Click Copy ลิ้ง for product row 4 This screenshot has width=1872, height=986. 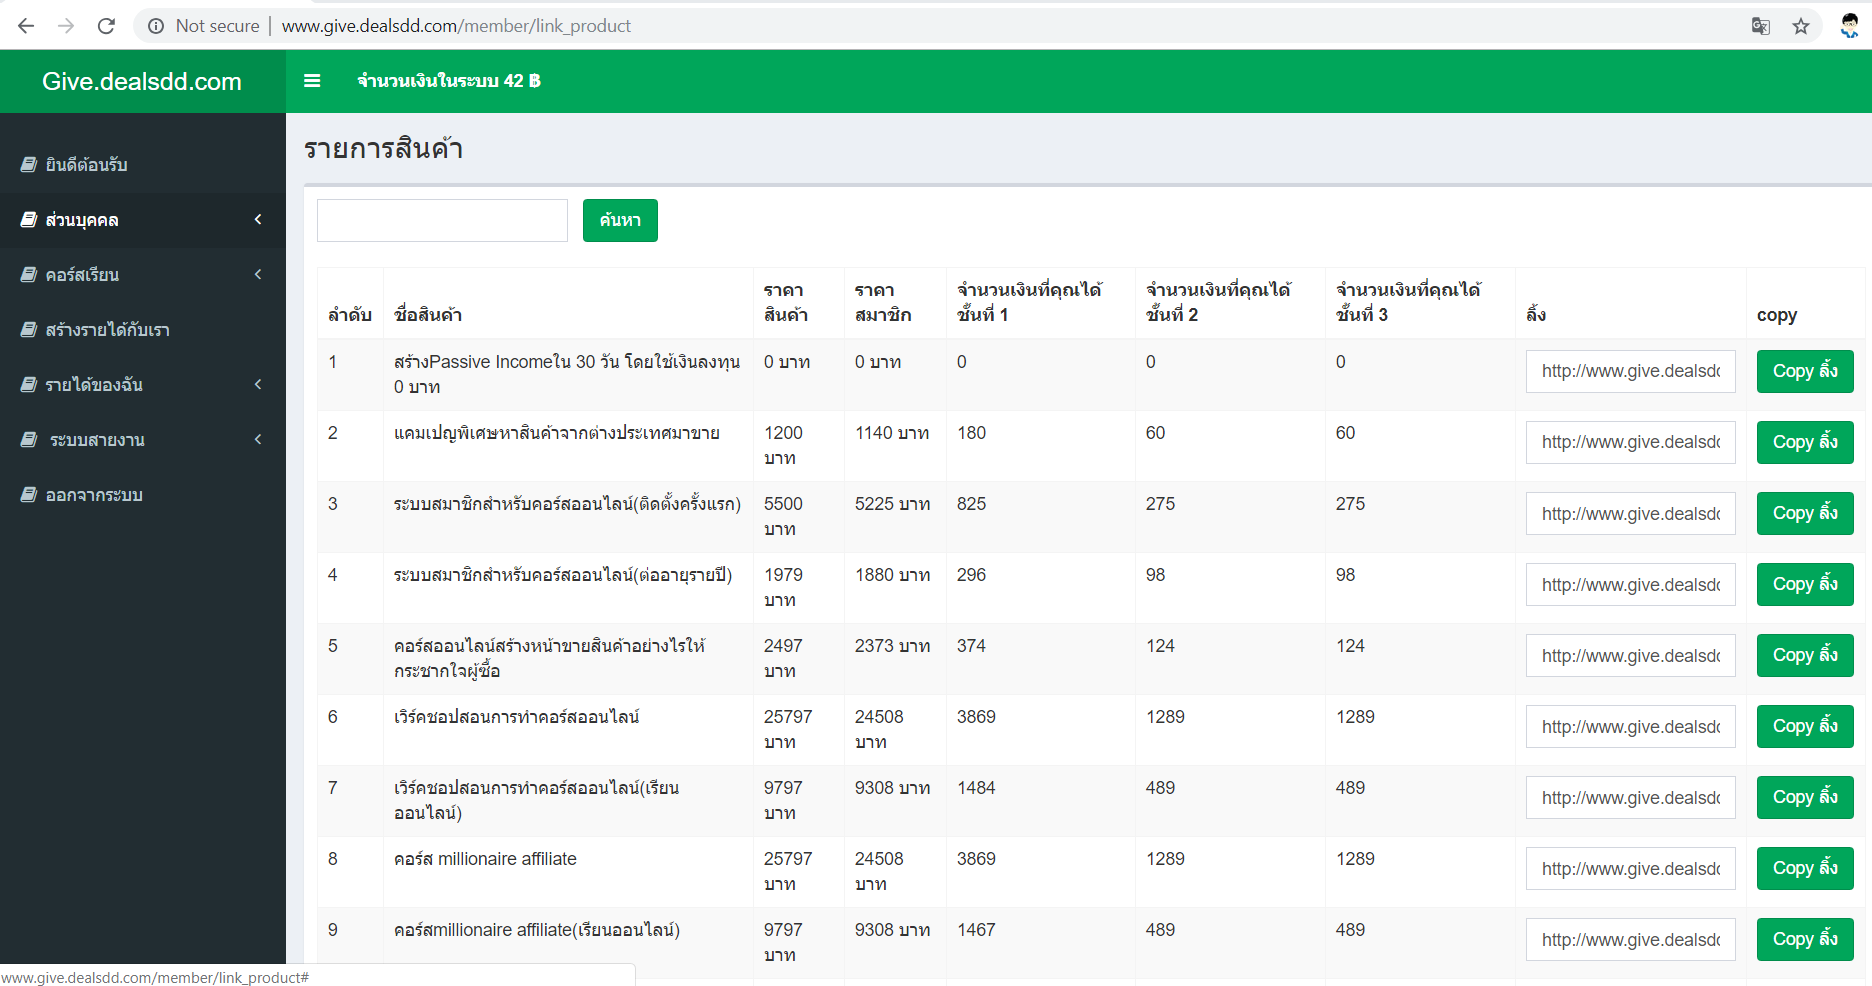(x=1805, y=584)
